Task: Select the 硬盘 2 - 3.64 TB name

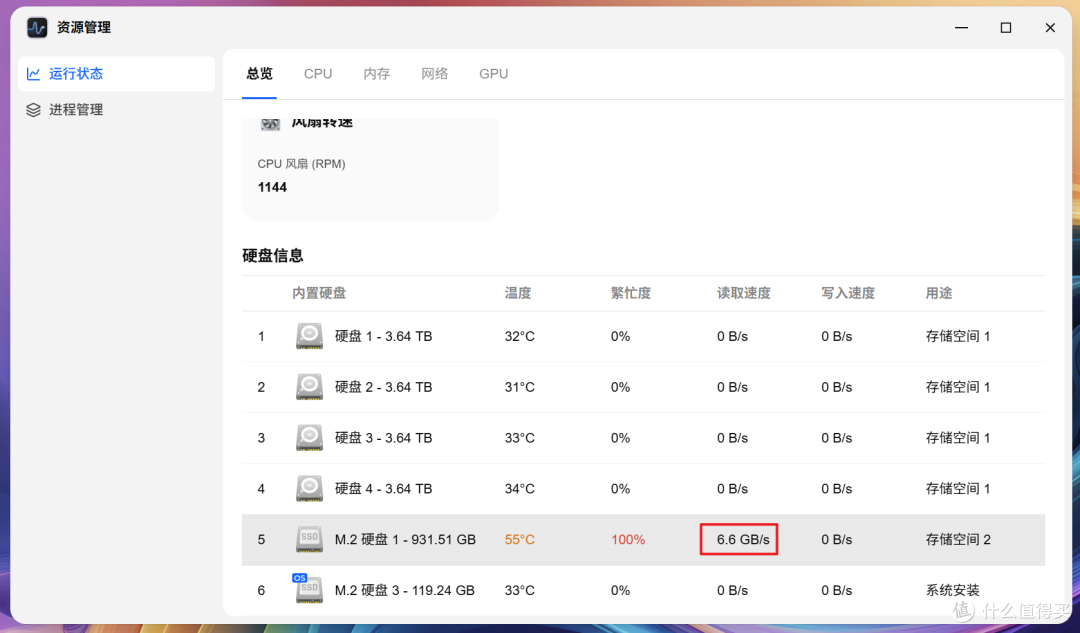Action: pyautogui.click(x=384, y=387)
